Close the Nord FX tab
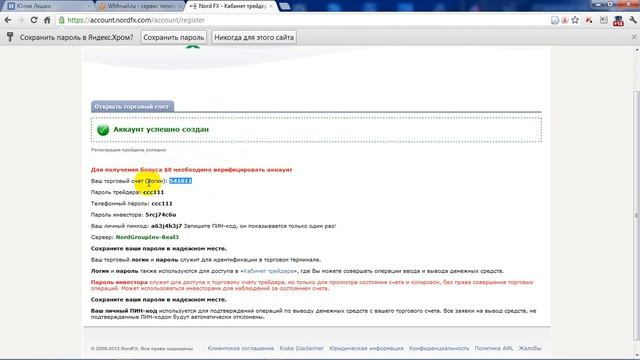The image size is (640, 360). click(271, 6)
